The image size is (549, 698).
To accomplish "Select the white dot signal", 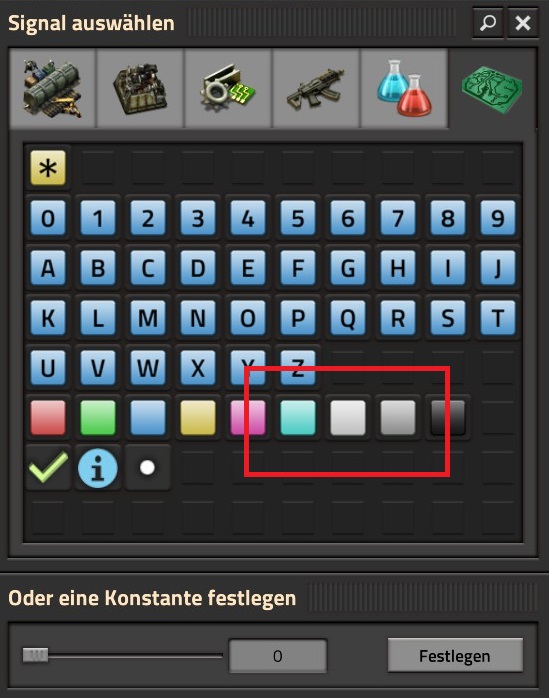I will 147,467.
